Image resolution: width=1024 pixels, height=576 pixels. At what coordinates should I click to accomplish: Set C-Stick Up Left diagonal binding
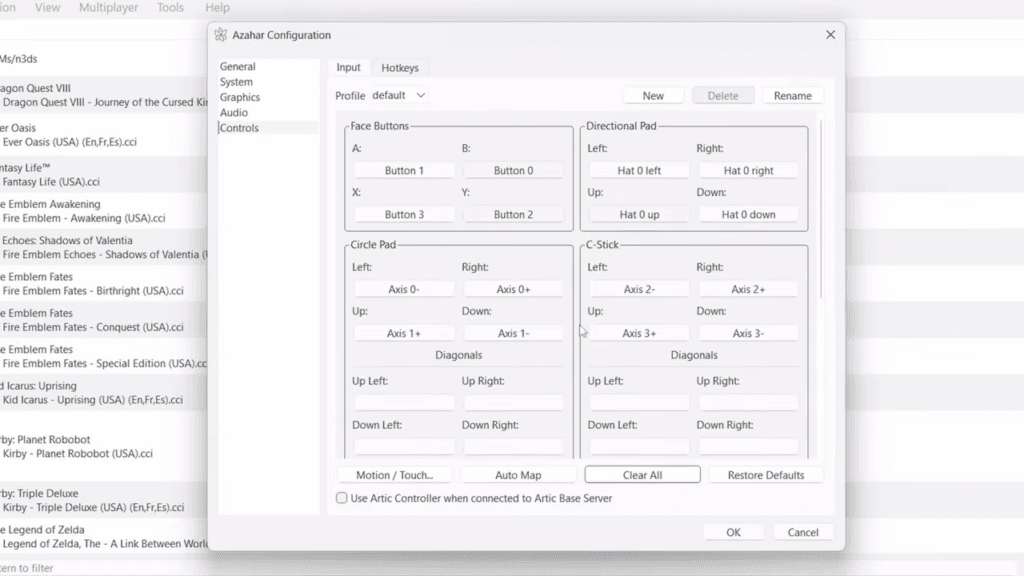(x=639, y=403)
